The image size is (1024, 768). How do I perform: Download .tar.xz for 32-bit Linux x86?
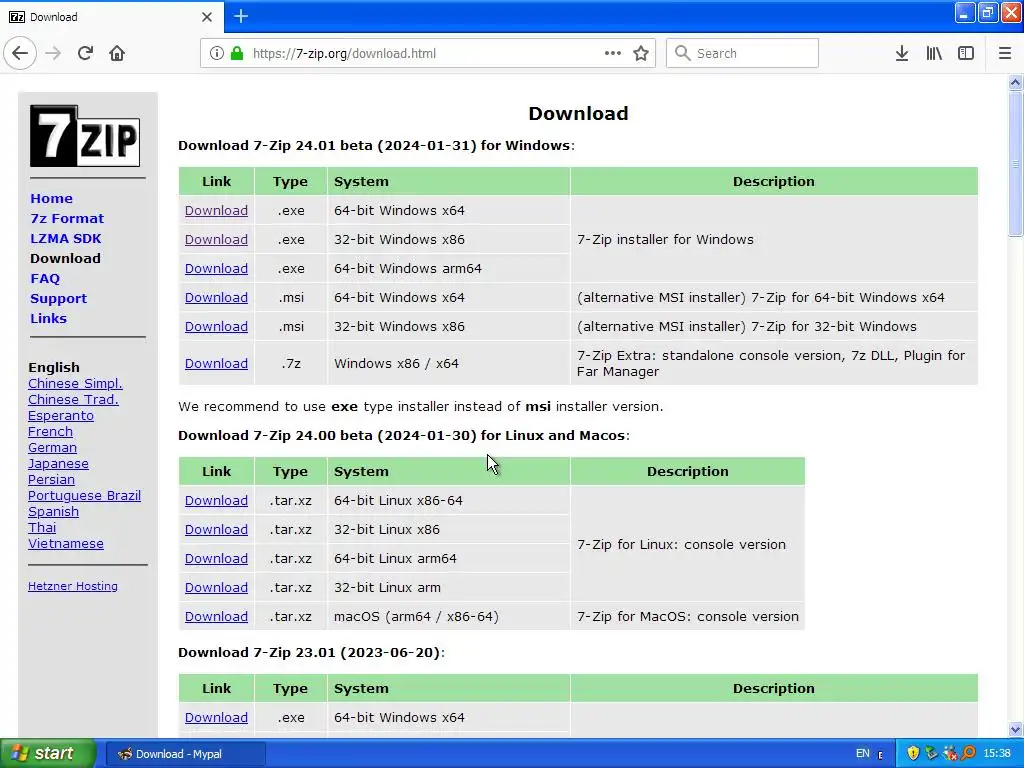tap(216, 529)
